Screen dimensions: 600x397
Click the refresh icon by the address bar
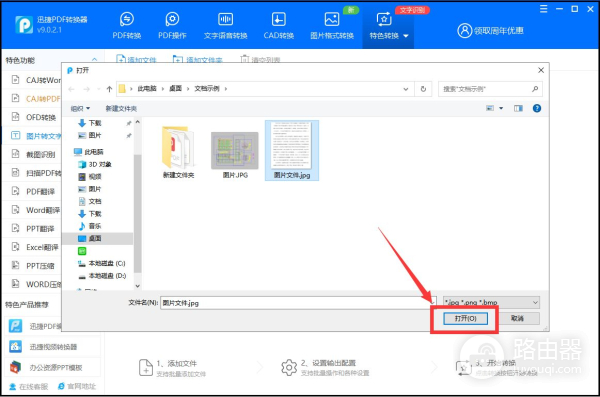click(x=423, y=89)
